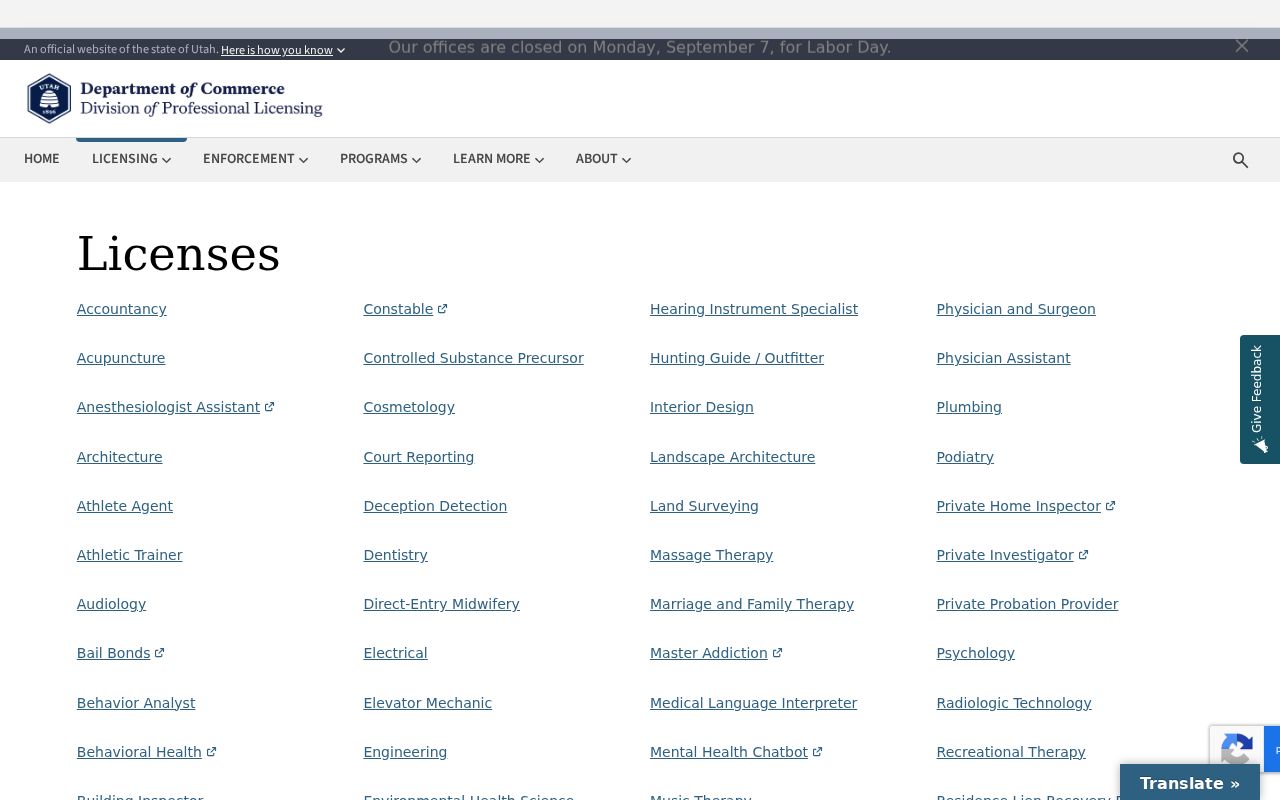Open Controlled Substance Precursor link

pos(473,358)
